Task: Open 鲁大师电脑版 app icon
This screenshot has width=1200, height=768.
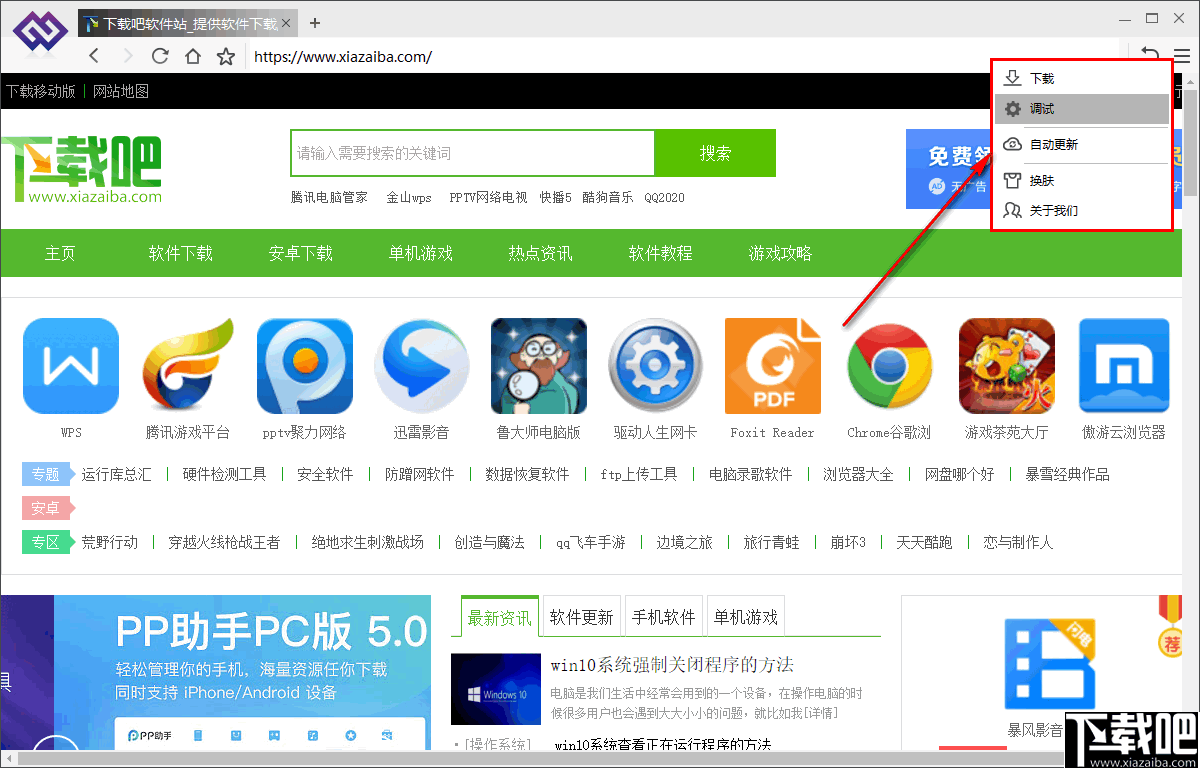Action: click(x=539, y=366)
